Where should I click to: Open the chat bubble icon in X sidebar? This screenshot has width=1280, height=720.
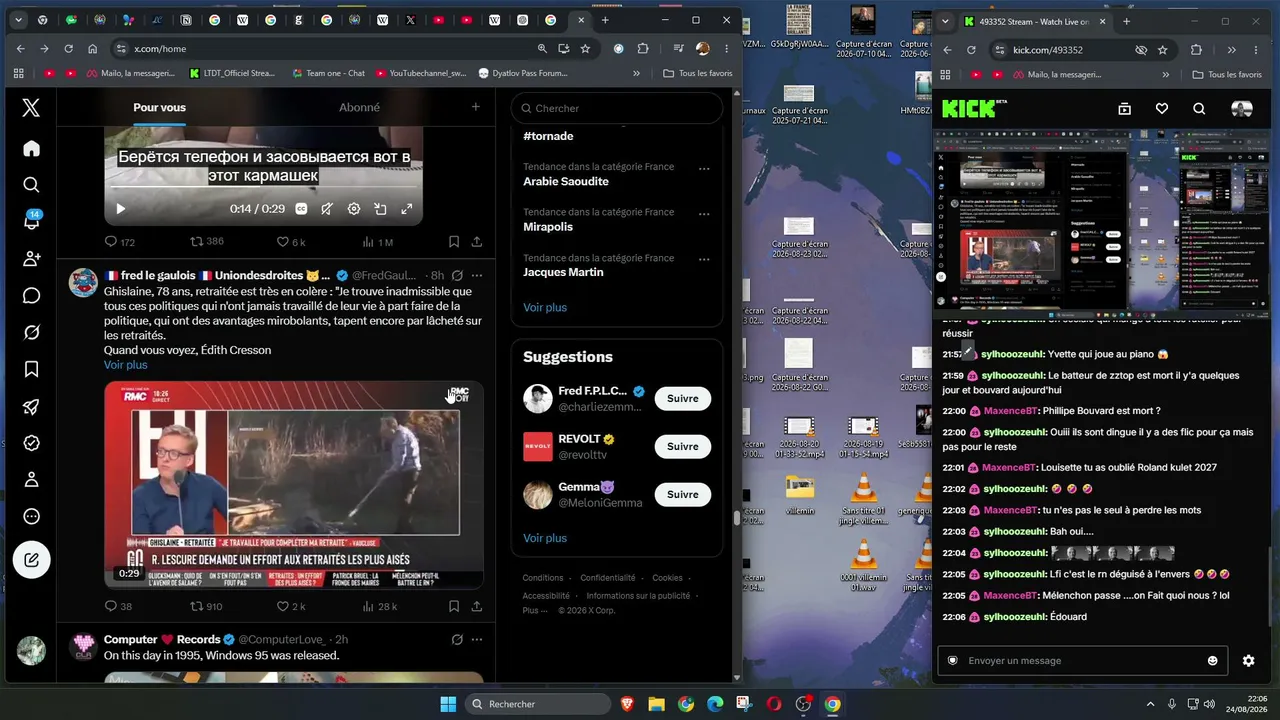[31, 295]
